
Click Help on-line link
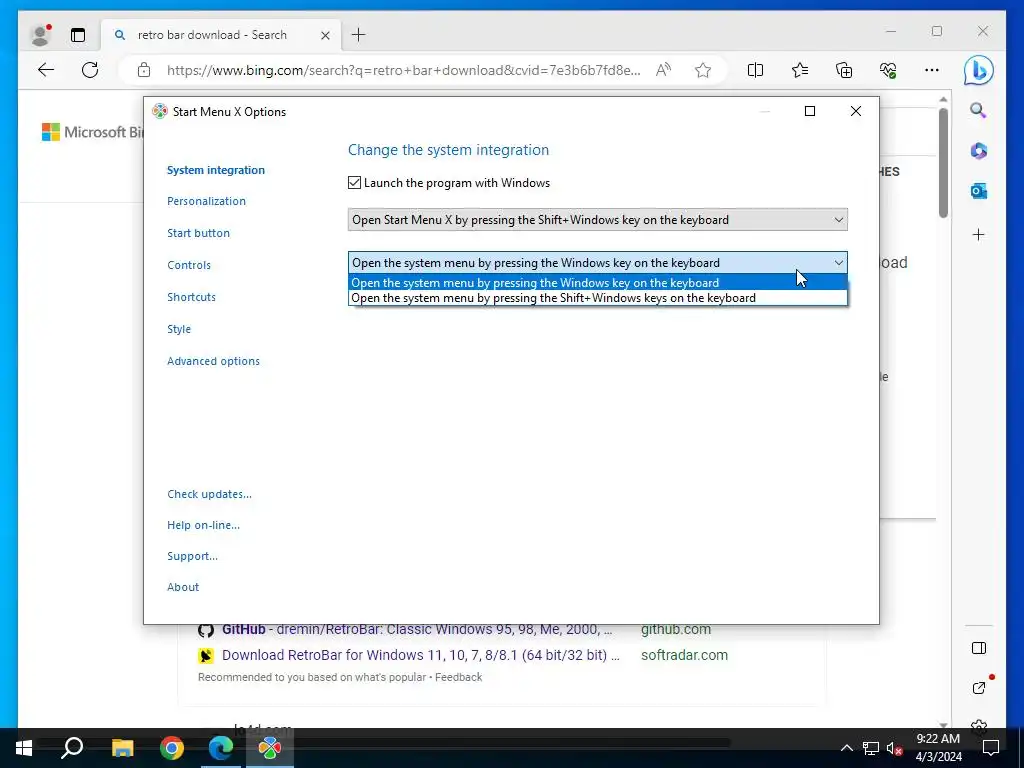[x=203, y=525]
